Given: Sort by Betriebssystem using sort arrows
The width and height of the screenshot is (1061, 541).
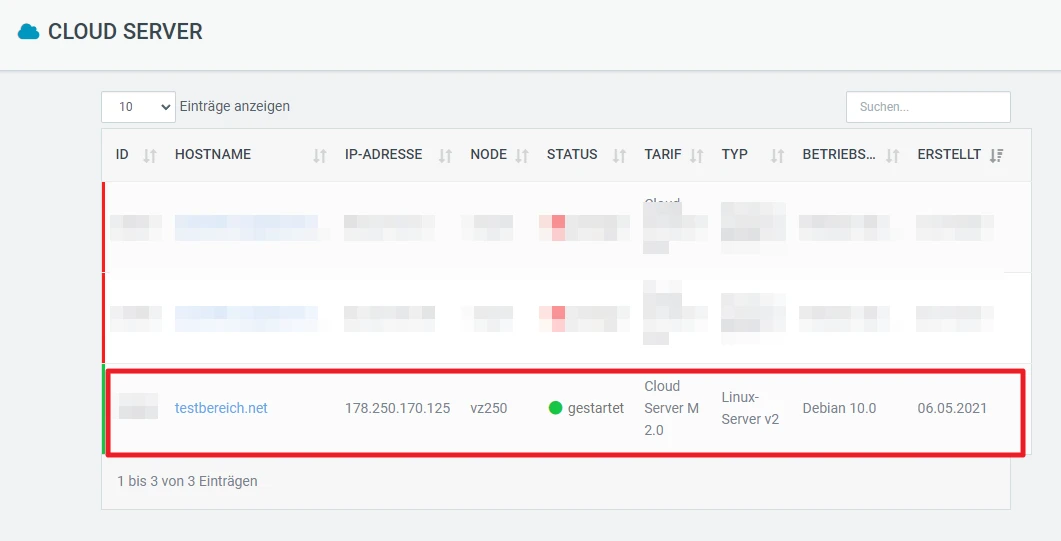Looking at the screenshot, I should tap(893, 155).
